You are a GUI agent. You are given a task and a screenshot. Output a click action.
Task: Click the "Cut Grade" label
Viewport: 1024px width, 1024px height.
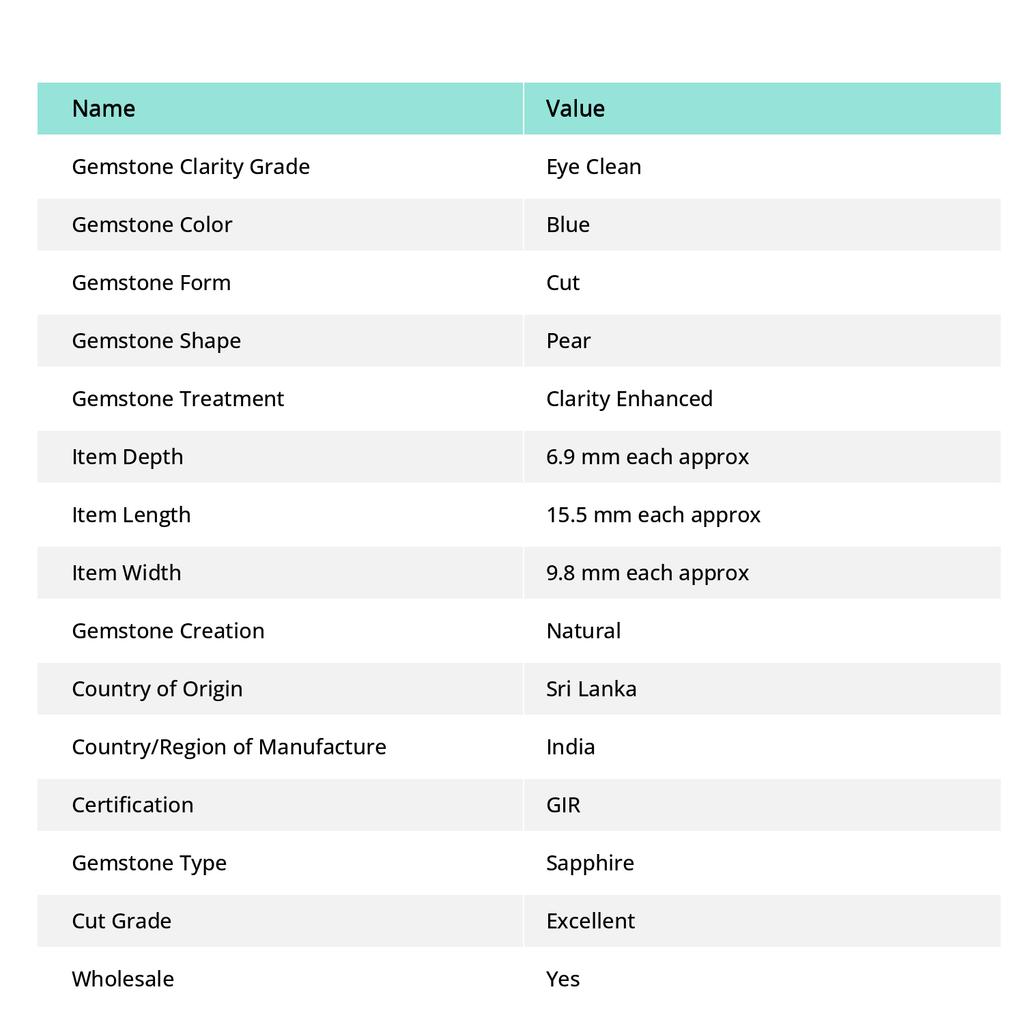(121, 921)
